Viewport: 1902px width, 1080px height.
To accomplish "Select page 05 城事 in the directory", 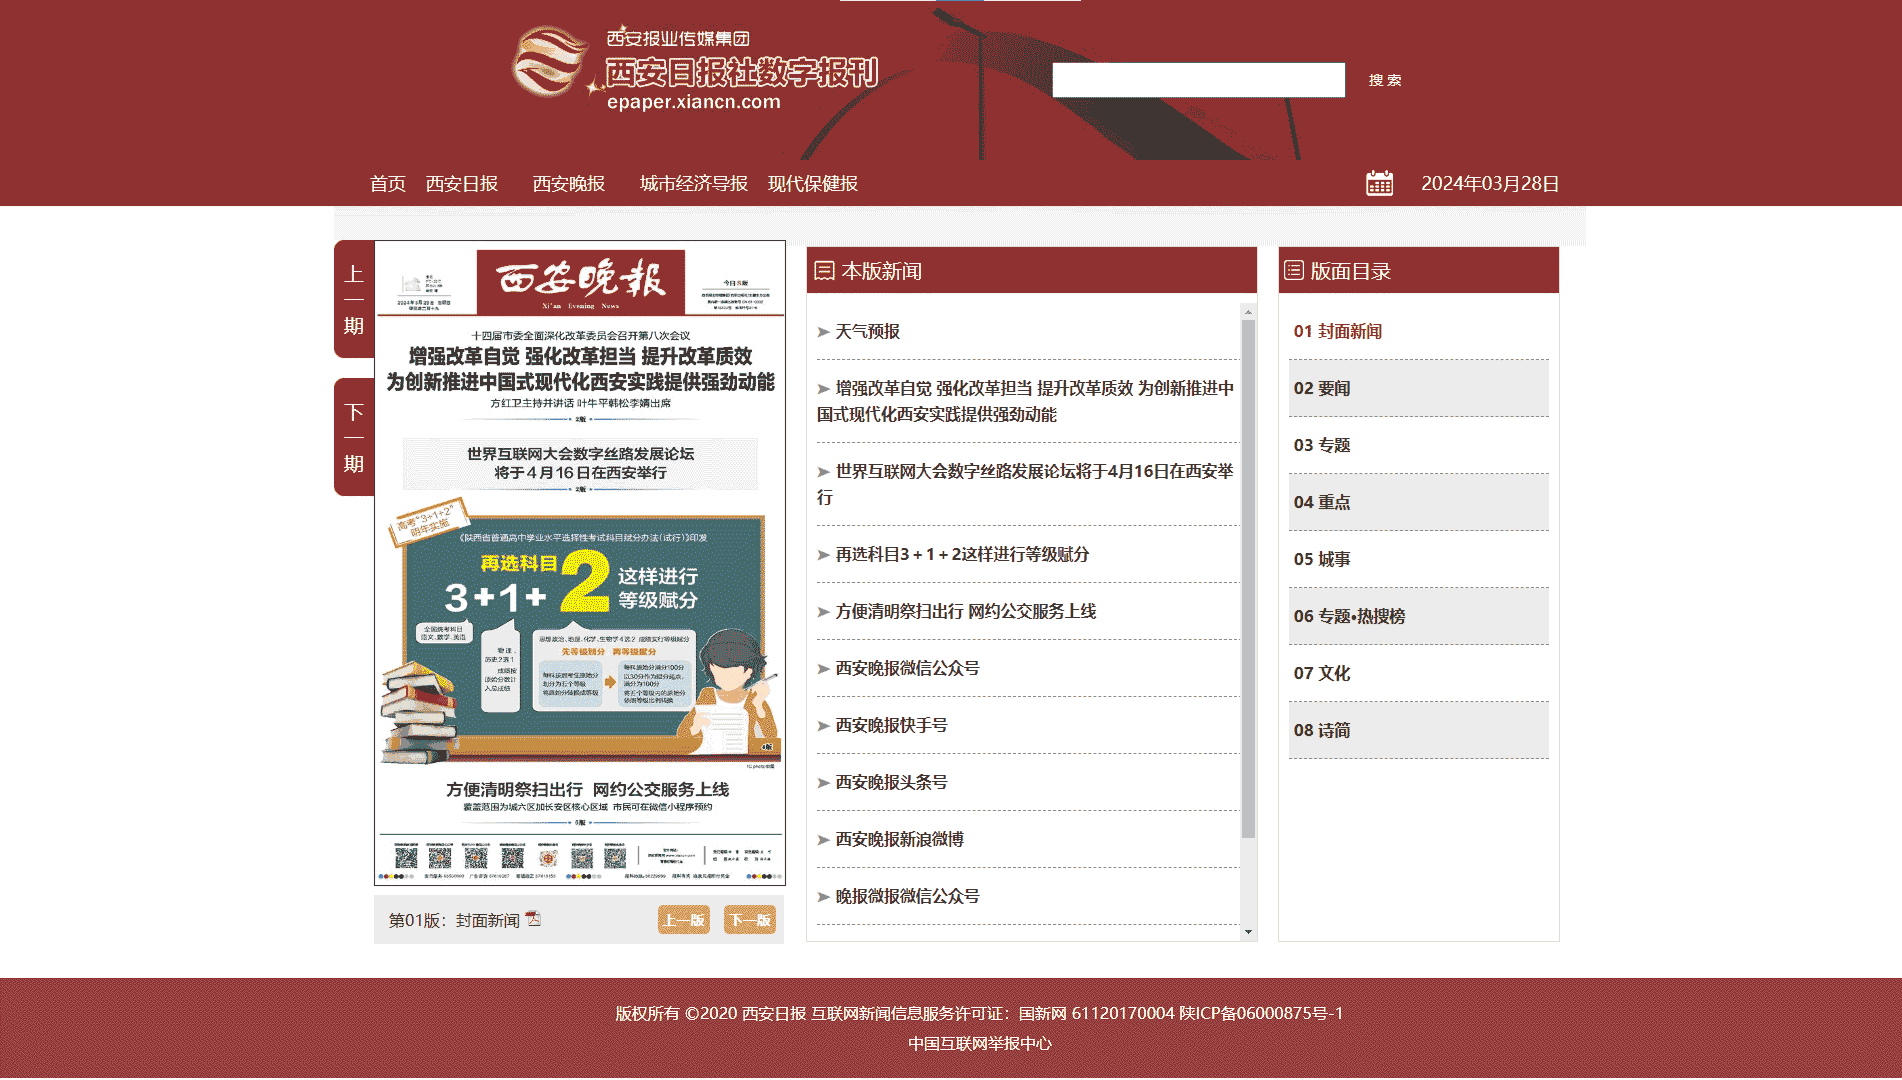I will [x=1418, y=559].
